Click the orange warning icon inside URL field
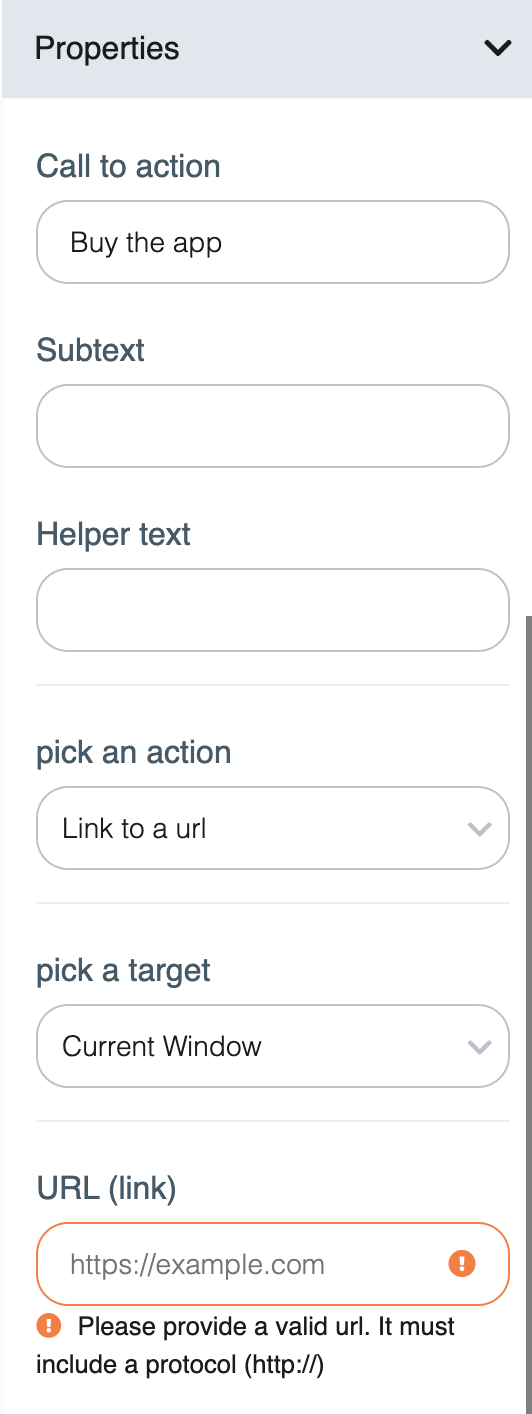Image resolution: width=532 pixels, height=1414 pixels. click(x=461, y=1263)
